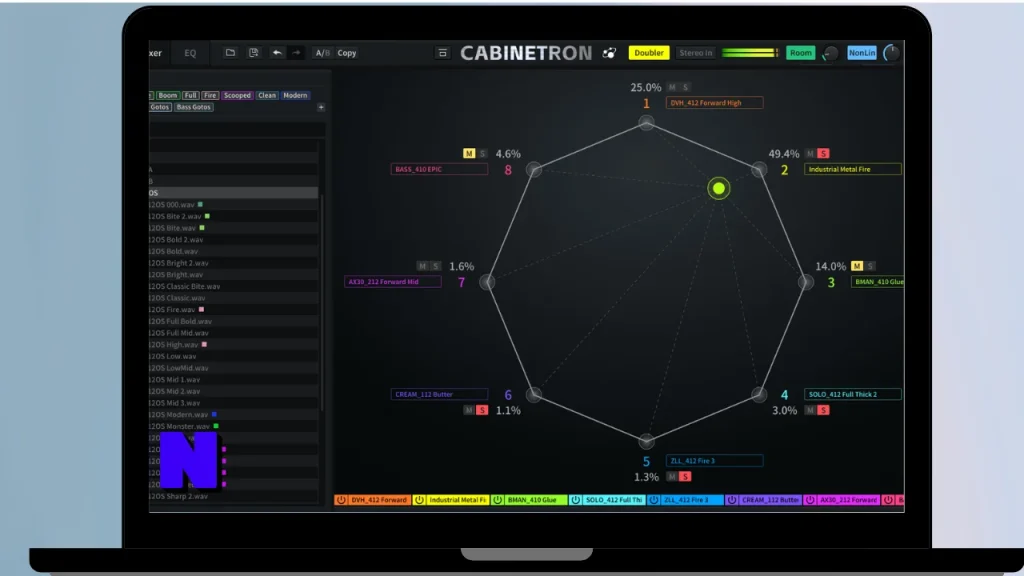The image size is (1024, 576).
Task: Click the Room amount knob
Action: (x=831, y=54)
